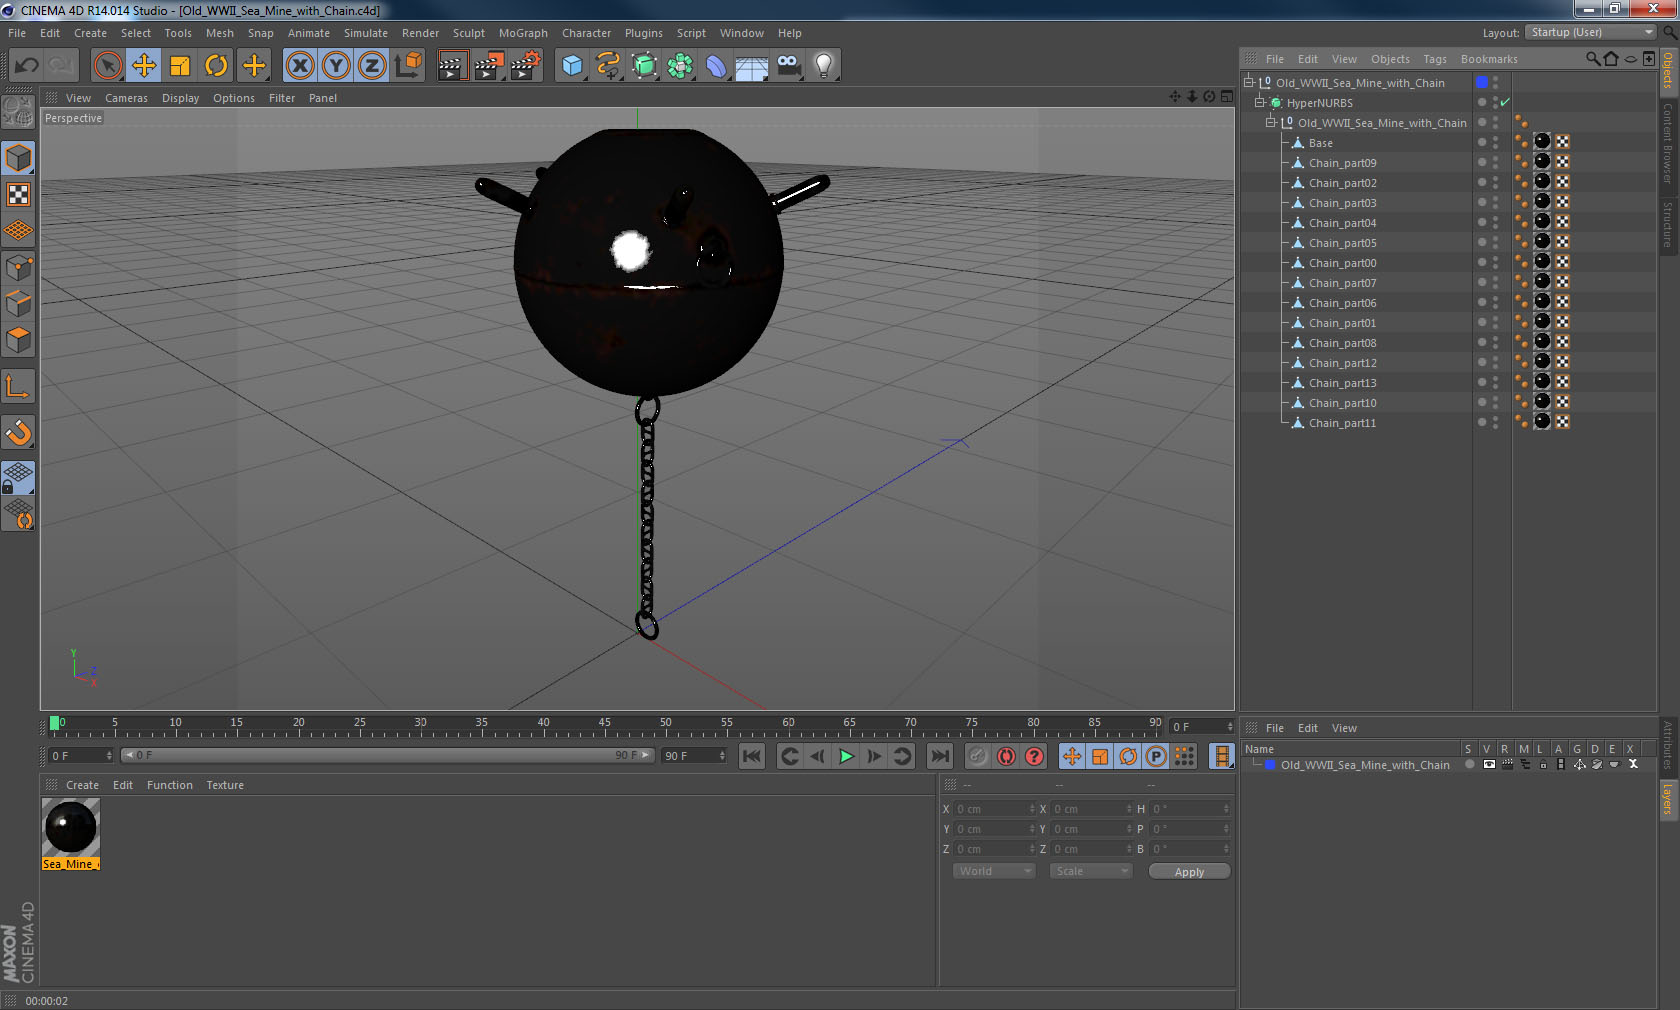This screenshot has height=1010, width=1680.
Task: Activate the Rotate tool
Action: 216,66
